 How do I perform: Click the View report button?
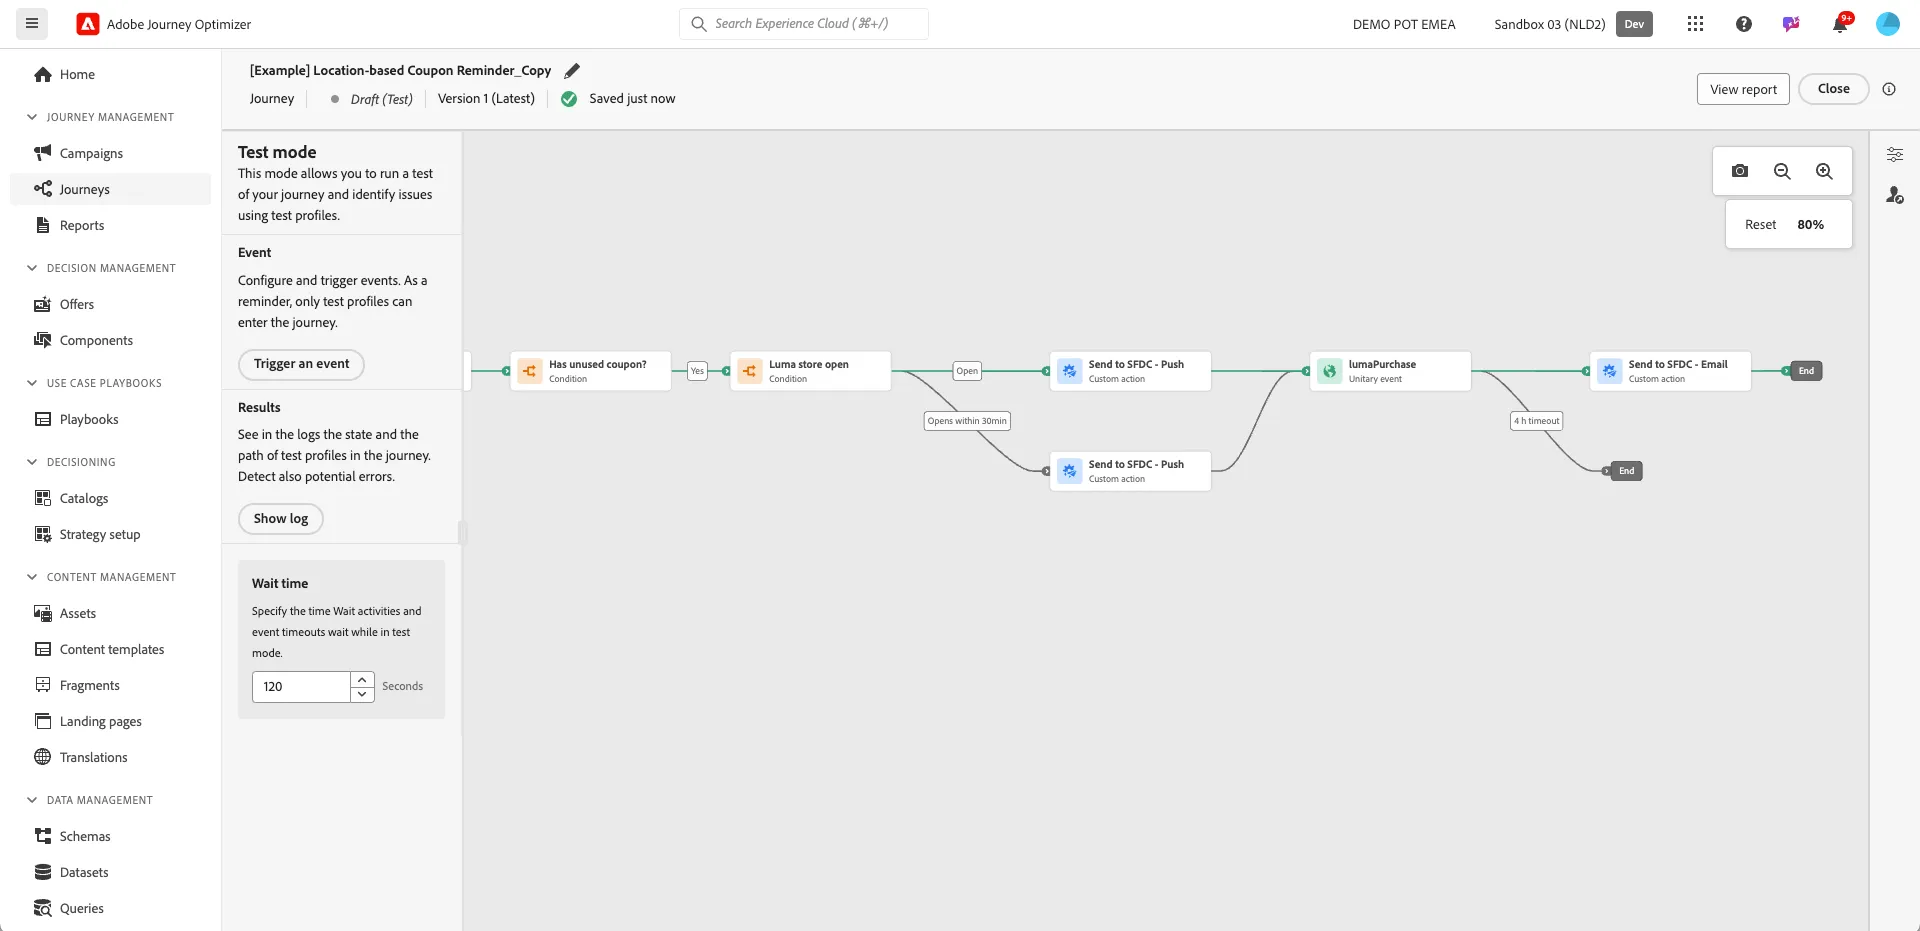[x=1743, y=89]
